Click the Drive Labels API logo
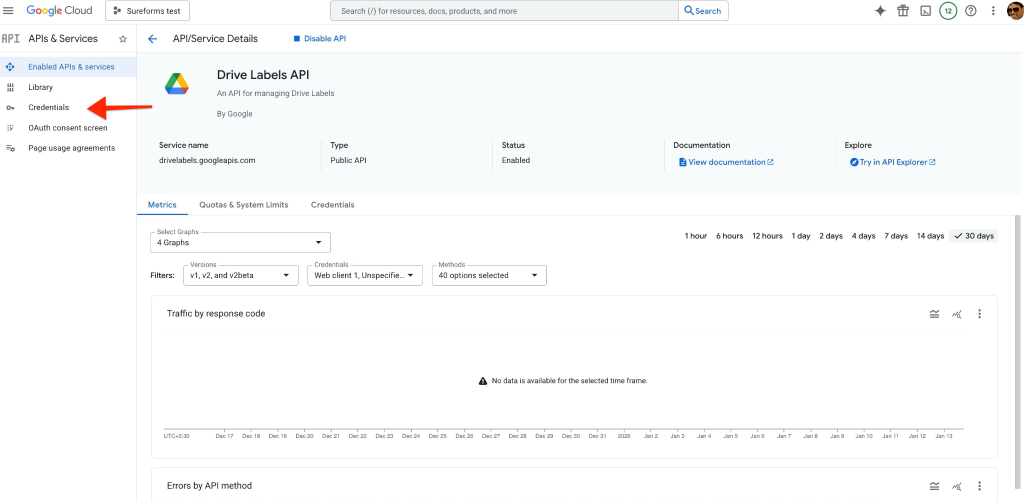1024x502 pixels. point(176,84)
